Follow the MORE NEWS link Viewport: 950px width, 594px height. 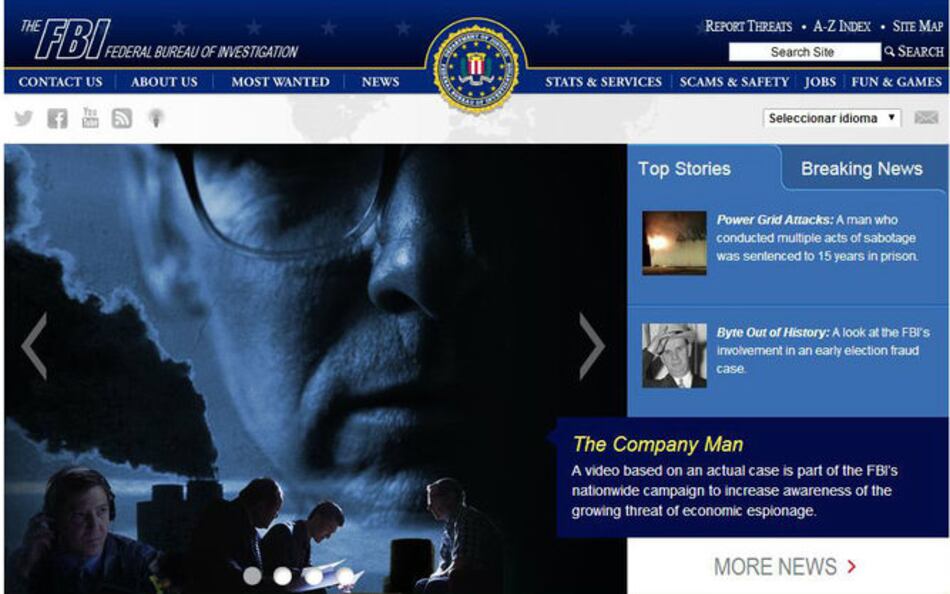click(785, 567)
